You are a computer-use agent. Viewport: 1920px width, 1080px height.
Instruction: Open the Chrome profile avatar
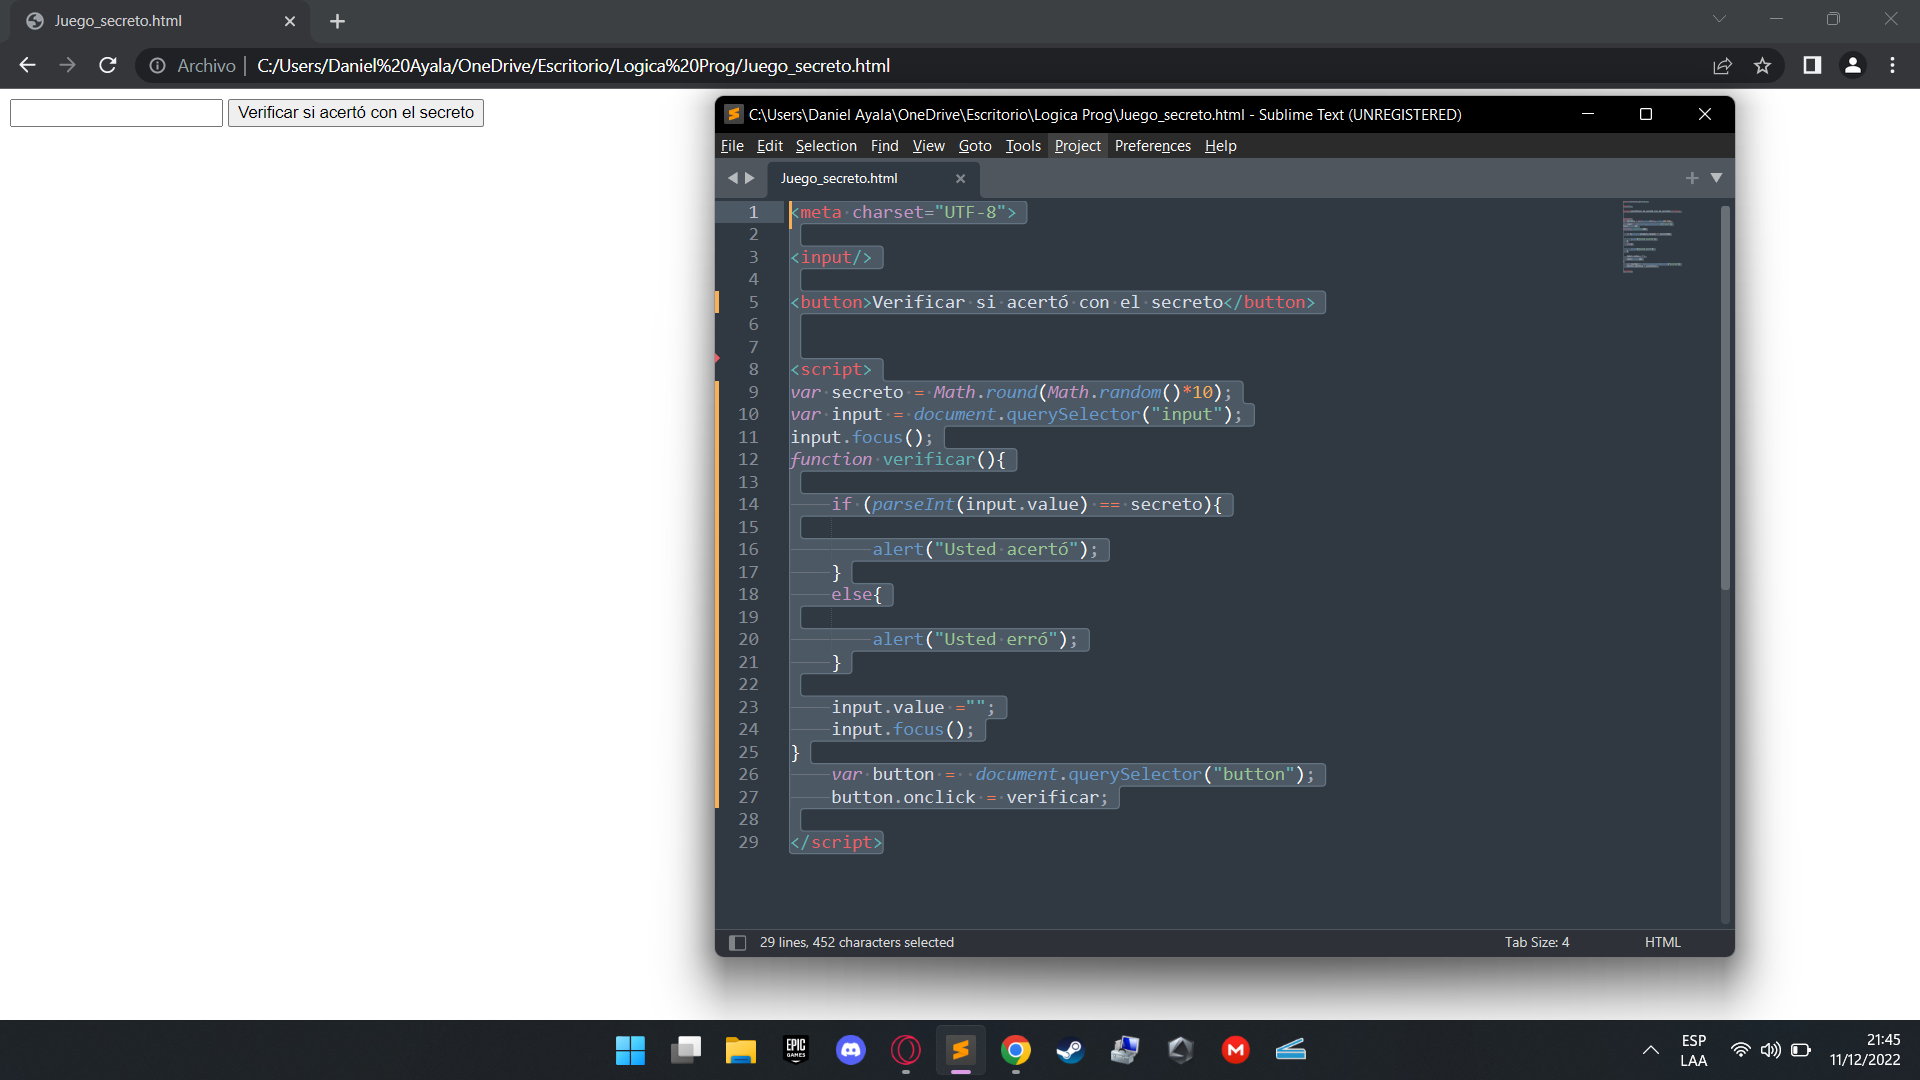coord(1852,65)
